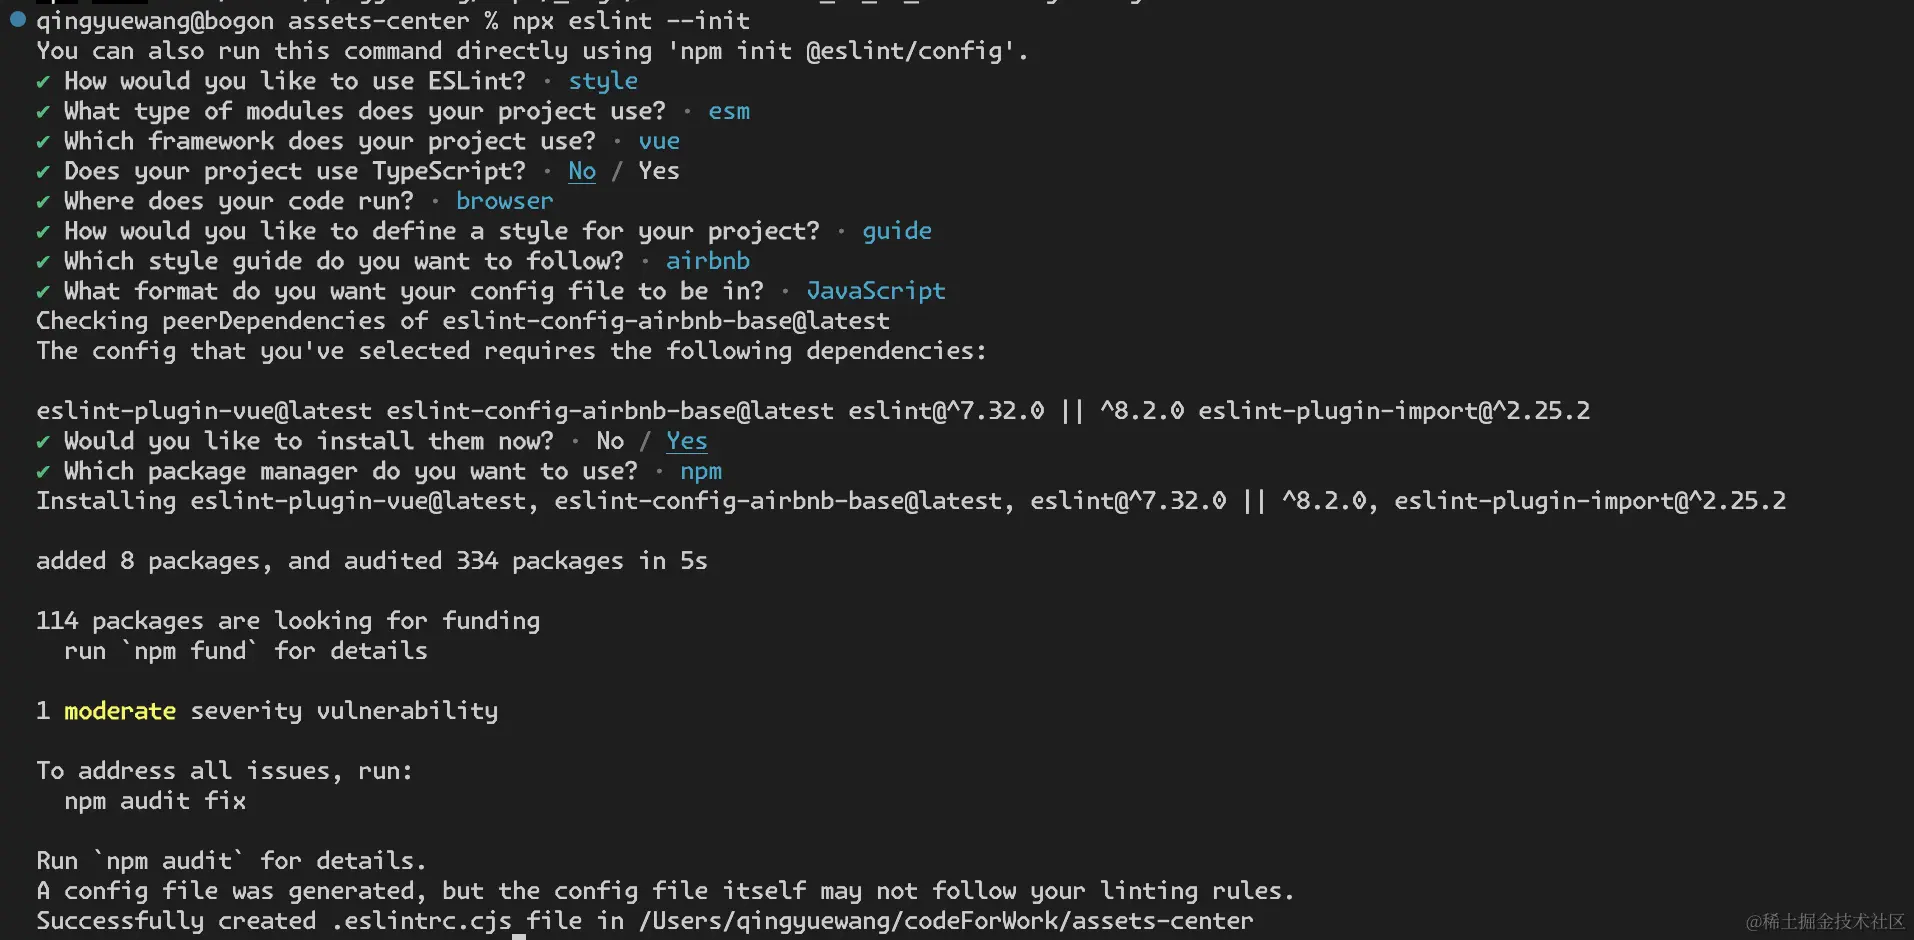This screenshot has width=1914, height=940.
Task: Click the checkmark beside 'Where does your code run'
Action: tap(43, 202)
